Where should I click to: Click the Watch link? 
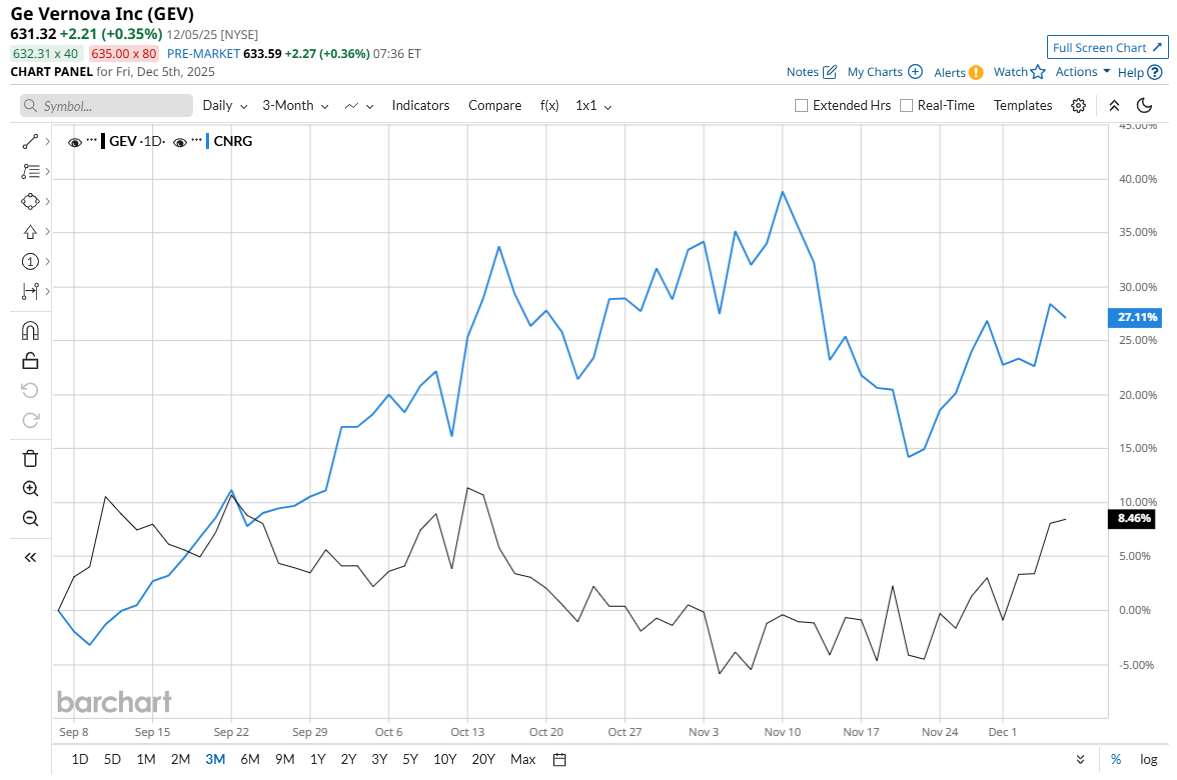pyautogui.click(x=1010, y=72)
